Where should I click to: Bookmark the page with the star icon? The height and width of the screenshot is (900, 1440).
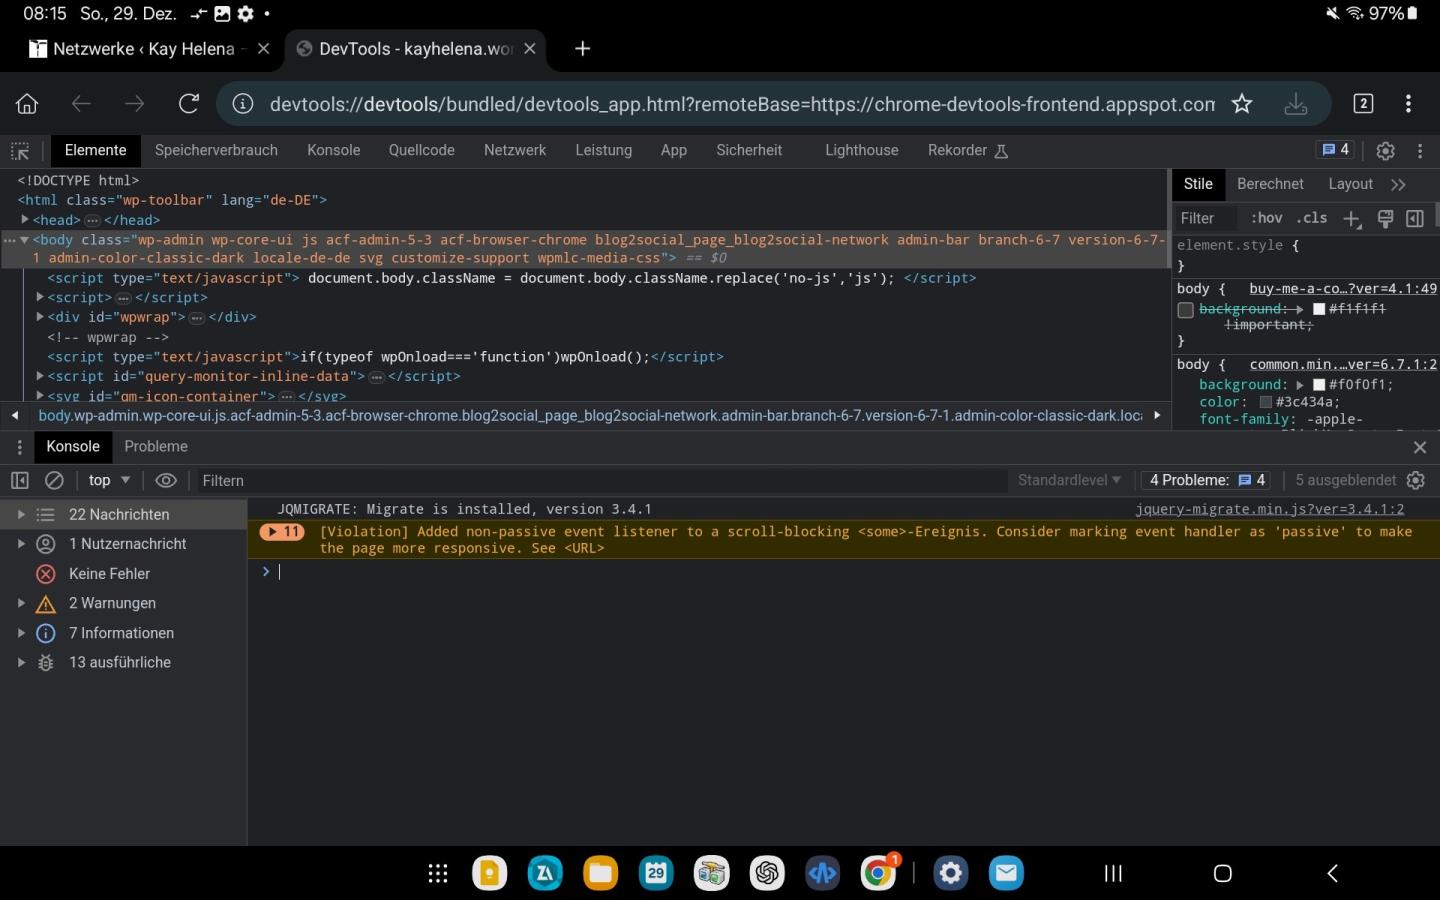coord(1241,104)
